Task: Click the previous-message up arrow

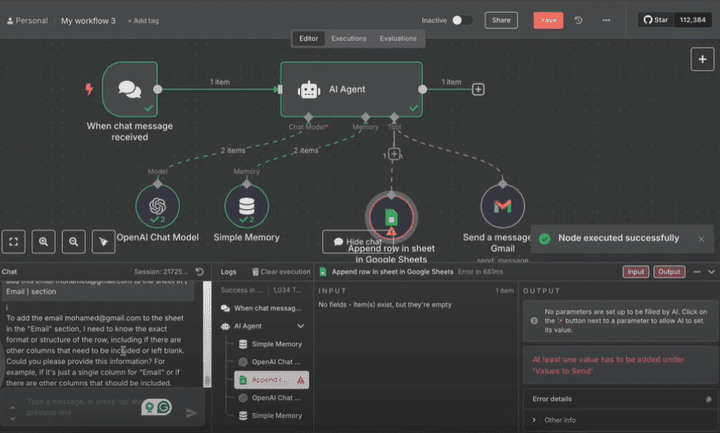Action: [x=12, y=407]
